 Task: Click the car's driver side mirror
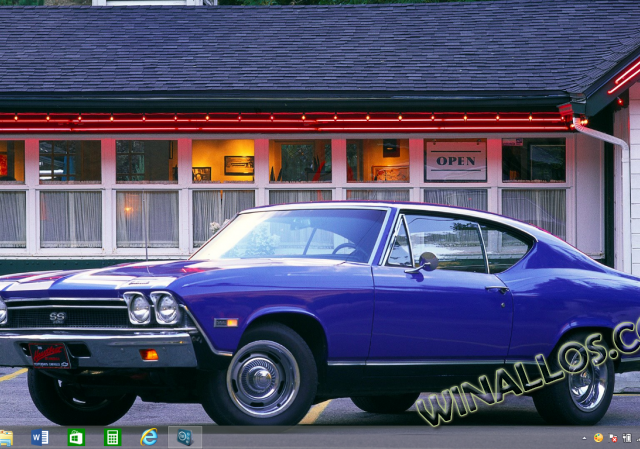(x=427, y=262)
